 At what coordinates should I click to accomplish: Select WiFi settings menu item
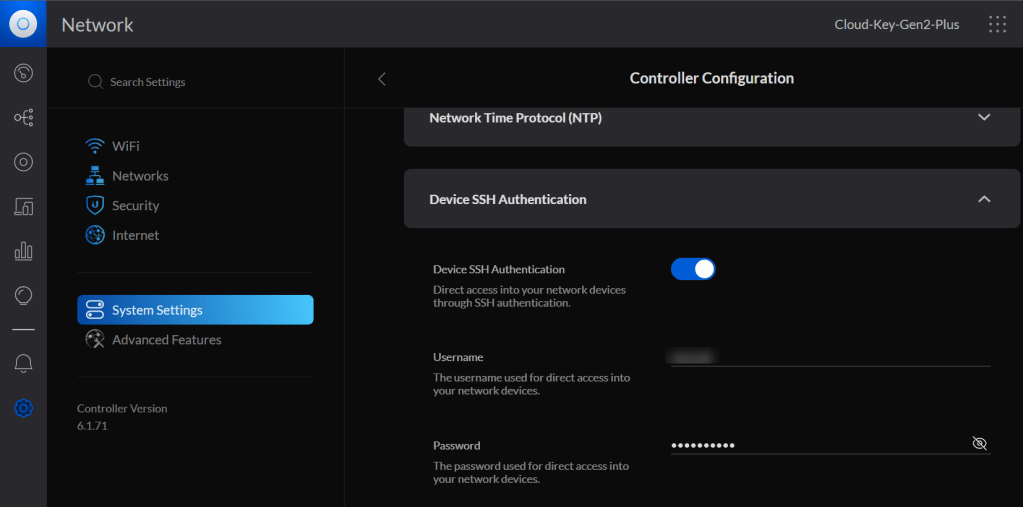[x=125, y=146]
